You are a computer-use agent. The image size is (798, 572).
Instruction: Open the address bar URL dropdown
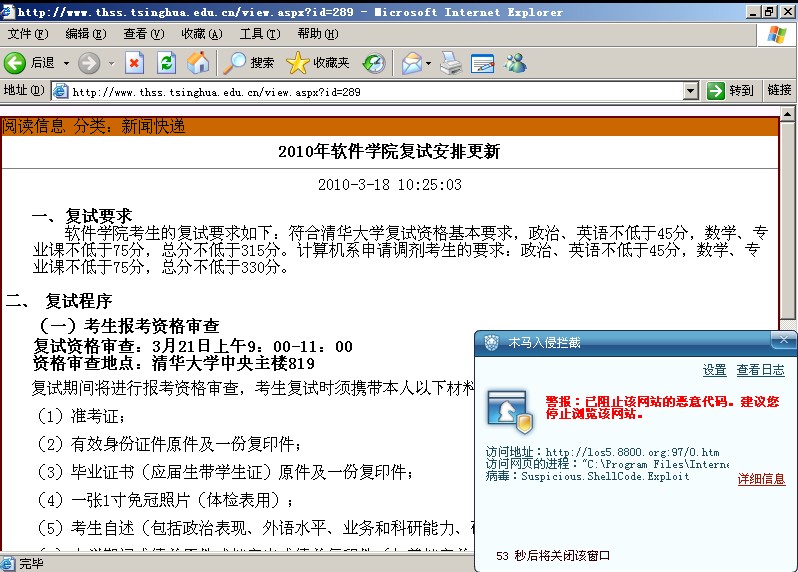click(x=690, y=91)
